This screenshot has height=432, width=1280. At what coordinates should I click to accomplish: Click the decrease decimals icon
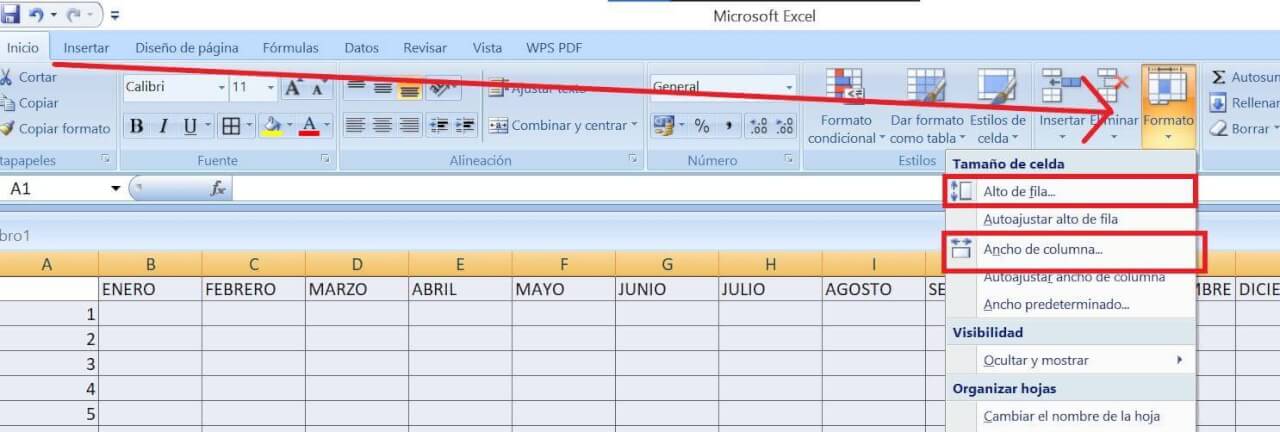(x=785, y=126)
